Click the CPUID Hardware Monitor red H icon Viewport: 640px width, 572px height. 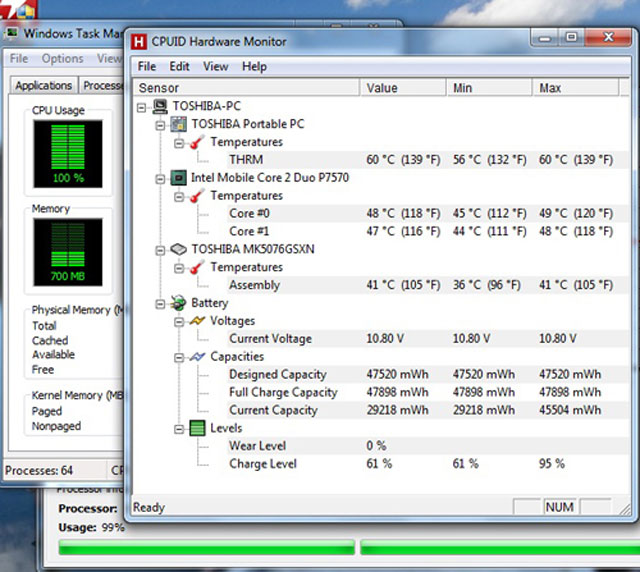(139, 42)
